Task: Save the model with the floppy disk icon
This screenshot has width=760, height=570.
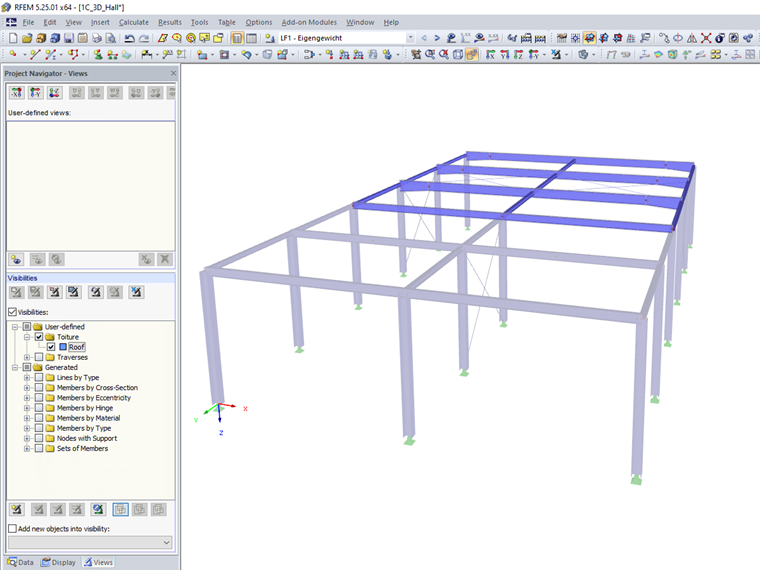Action: (x=69, y=38)
